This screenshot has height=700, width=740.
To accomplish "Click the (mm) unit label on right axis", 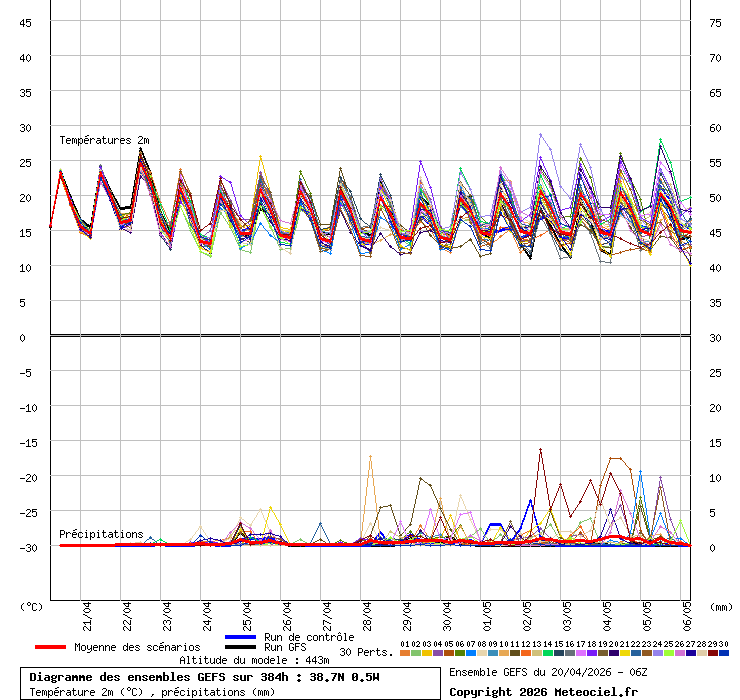I will (721, 606).
